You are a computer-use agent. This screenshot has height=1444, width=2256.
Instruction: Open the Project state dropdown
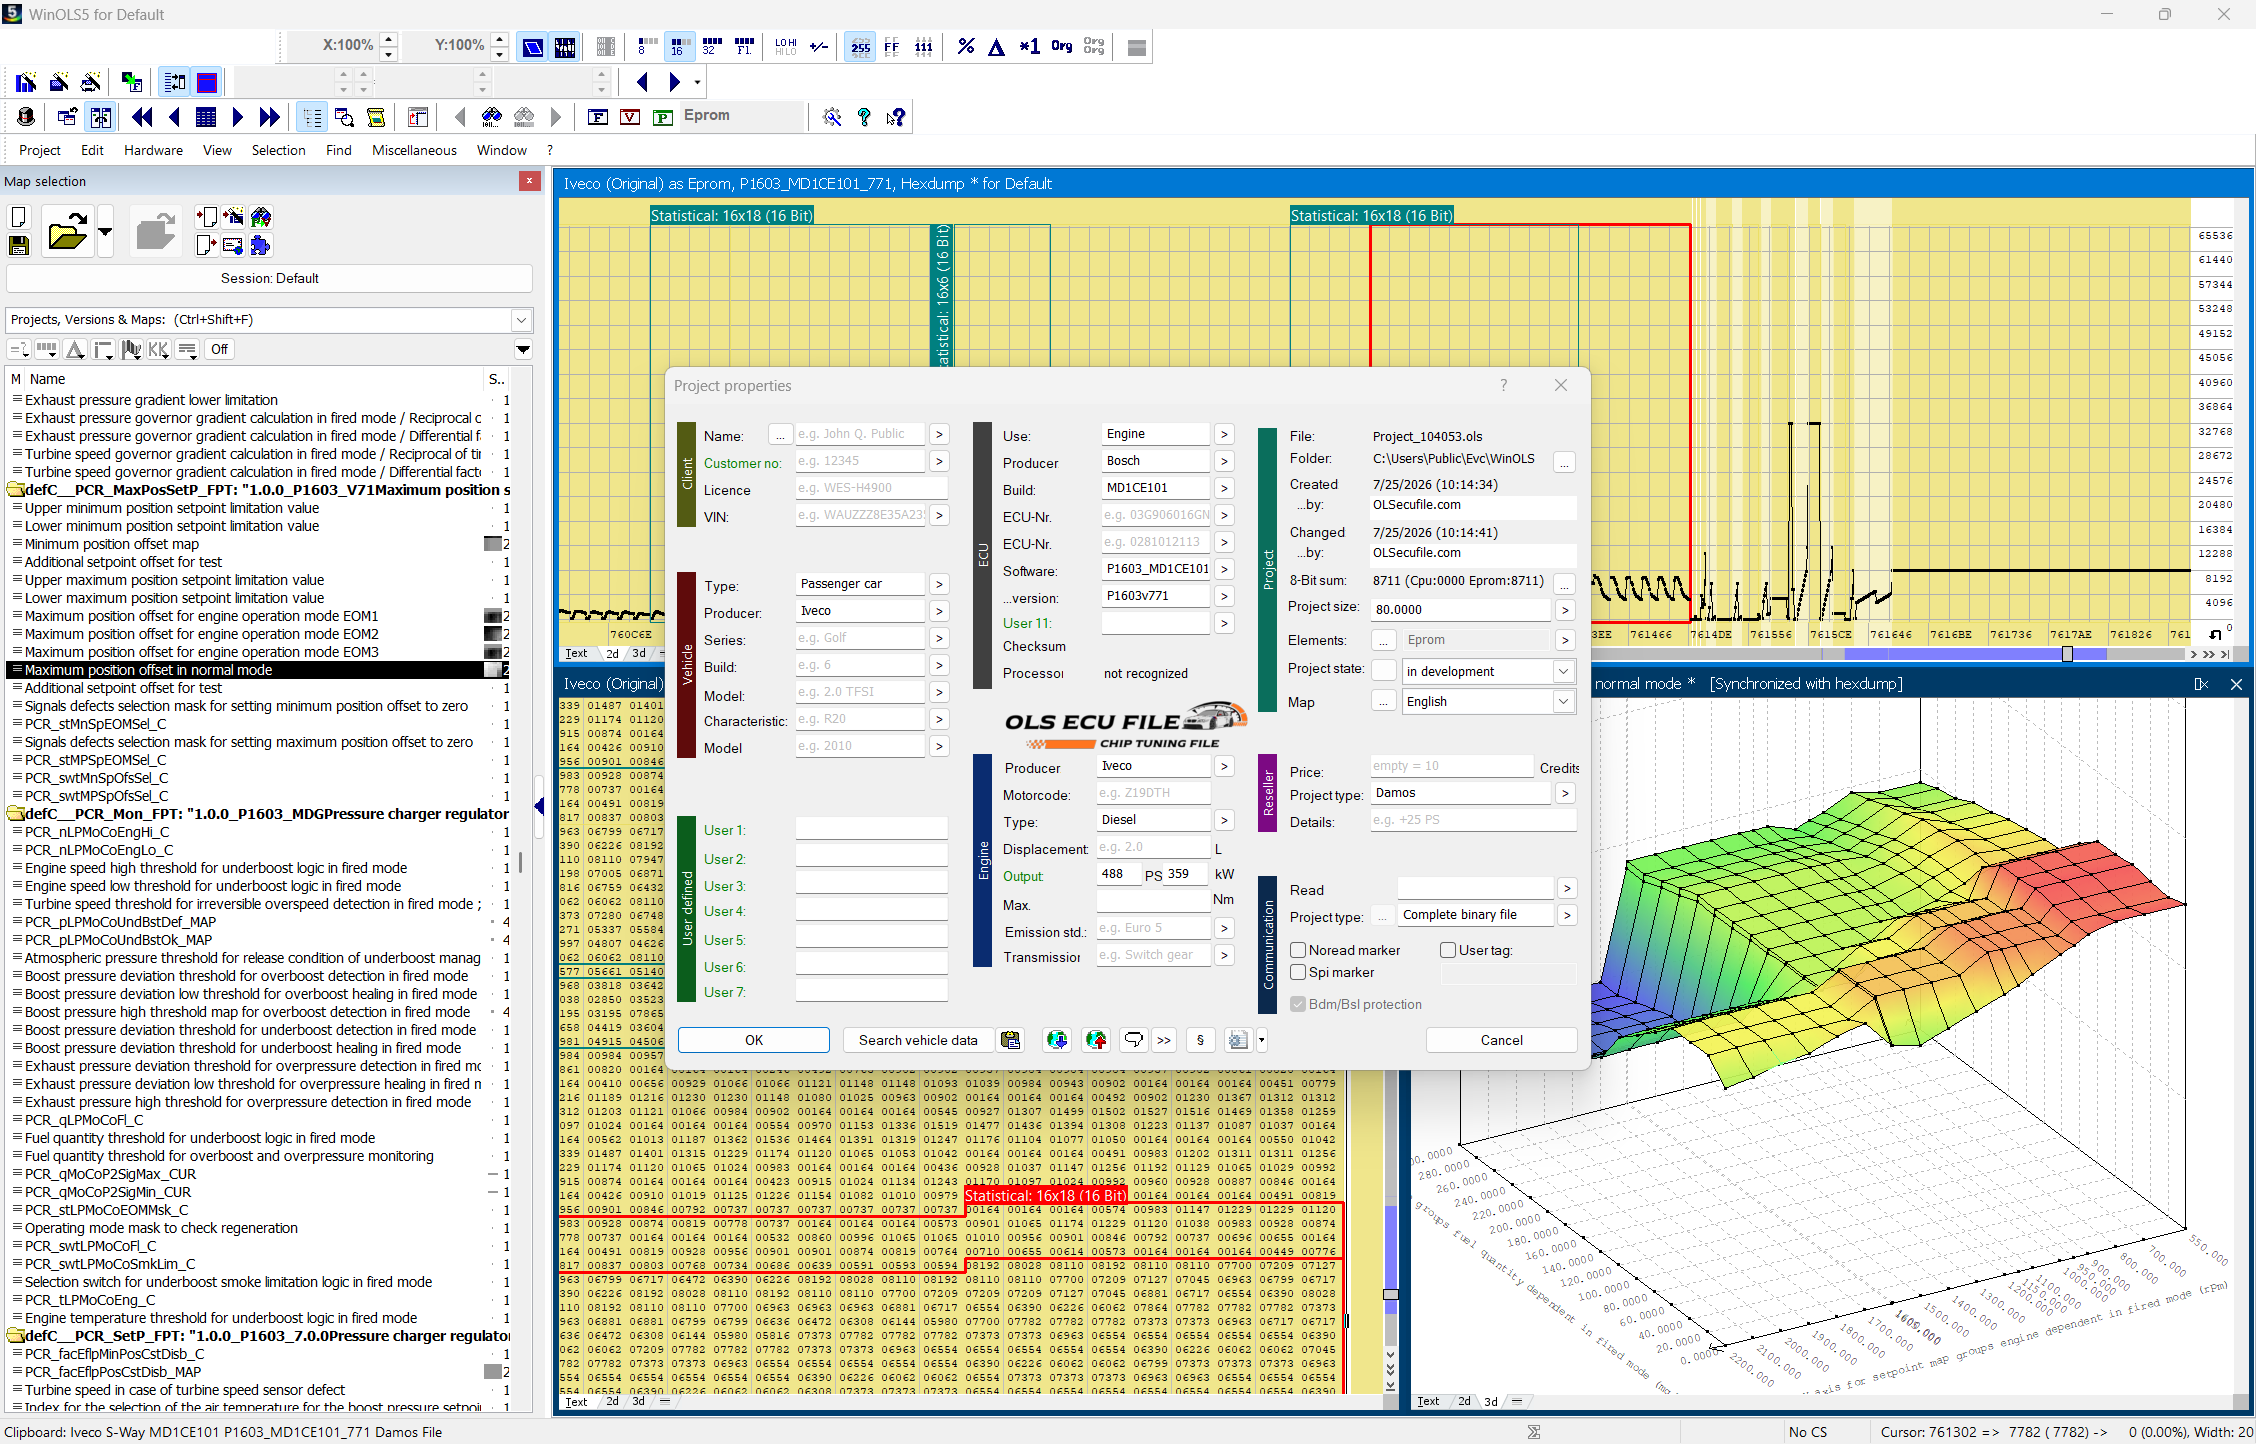(1488, 671)
